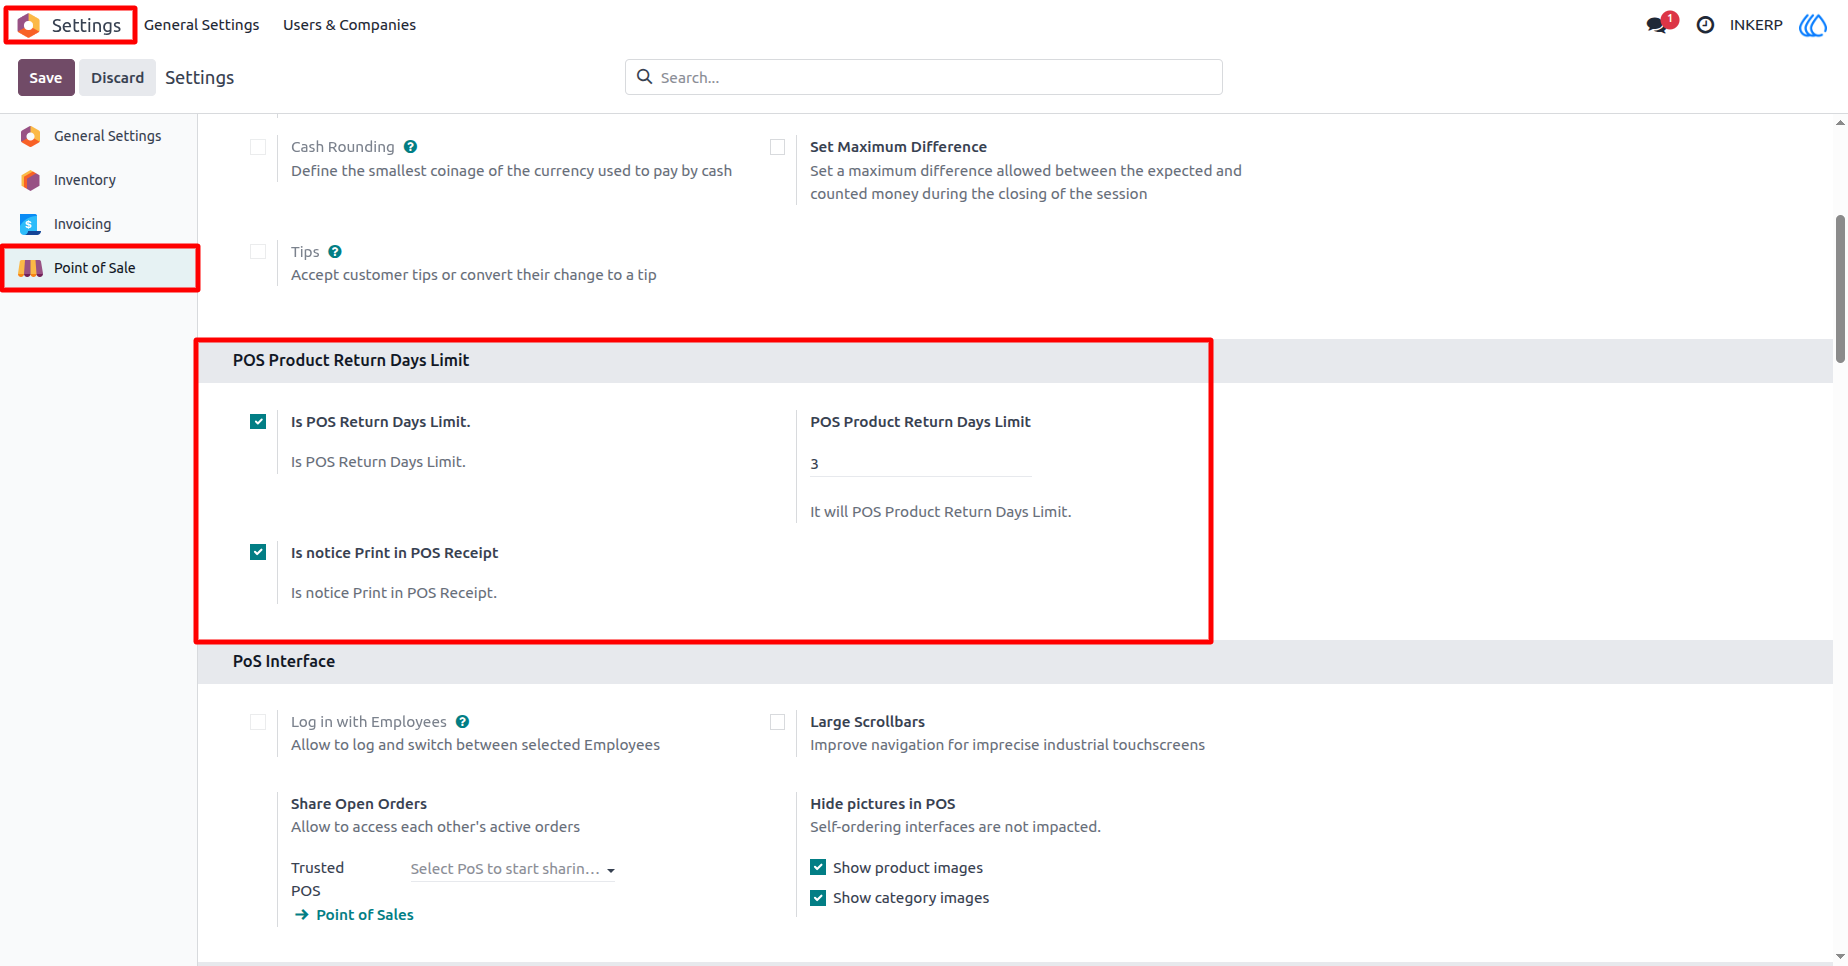Click the user avatar logo at top right
Screen dimensions: 1848x966
(x=1813, y=25)
